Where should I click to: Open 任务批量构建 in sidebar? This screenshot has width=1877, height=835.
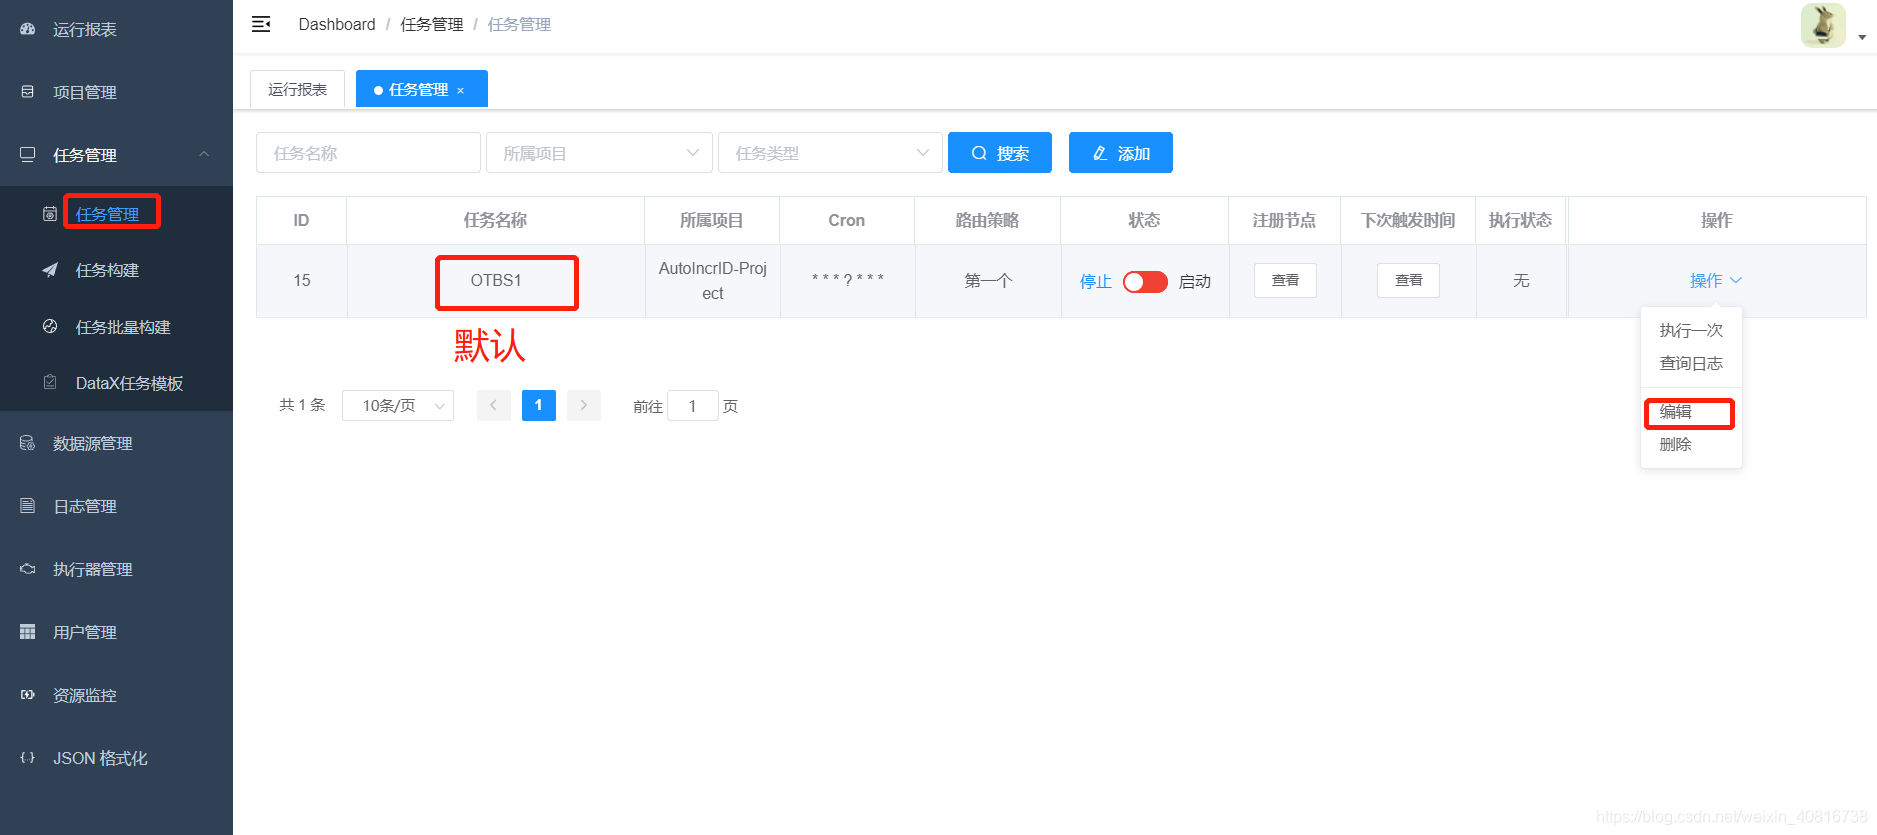click(x=116, y=327)
